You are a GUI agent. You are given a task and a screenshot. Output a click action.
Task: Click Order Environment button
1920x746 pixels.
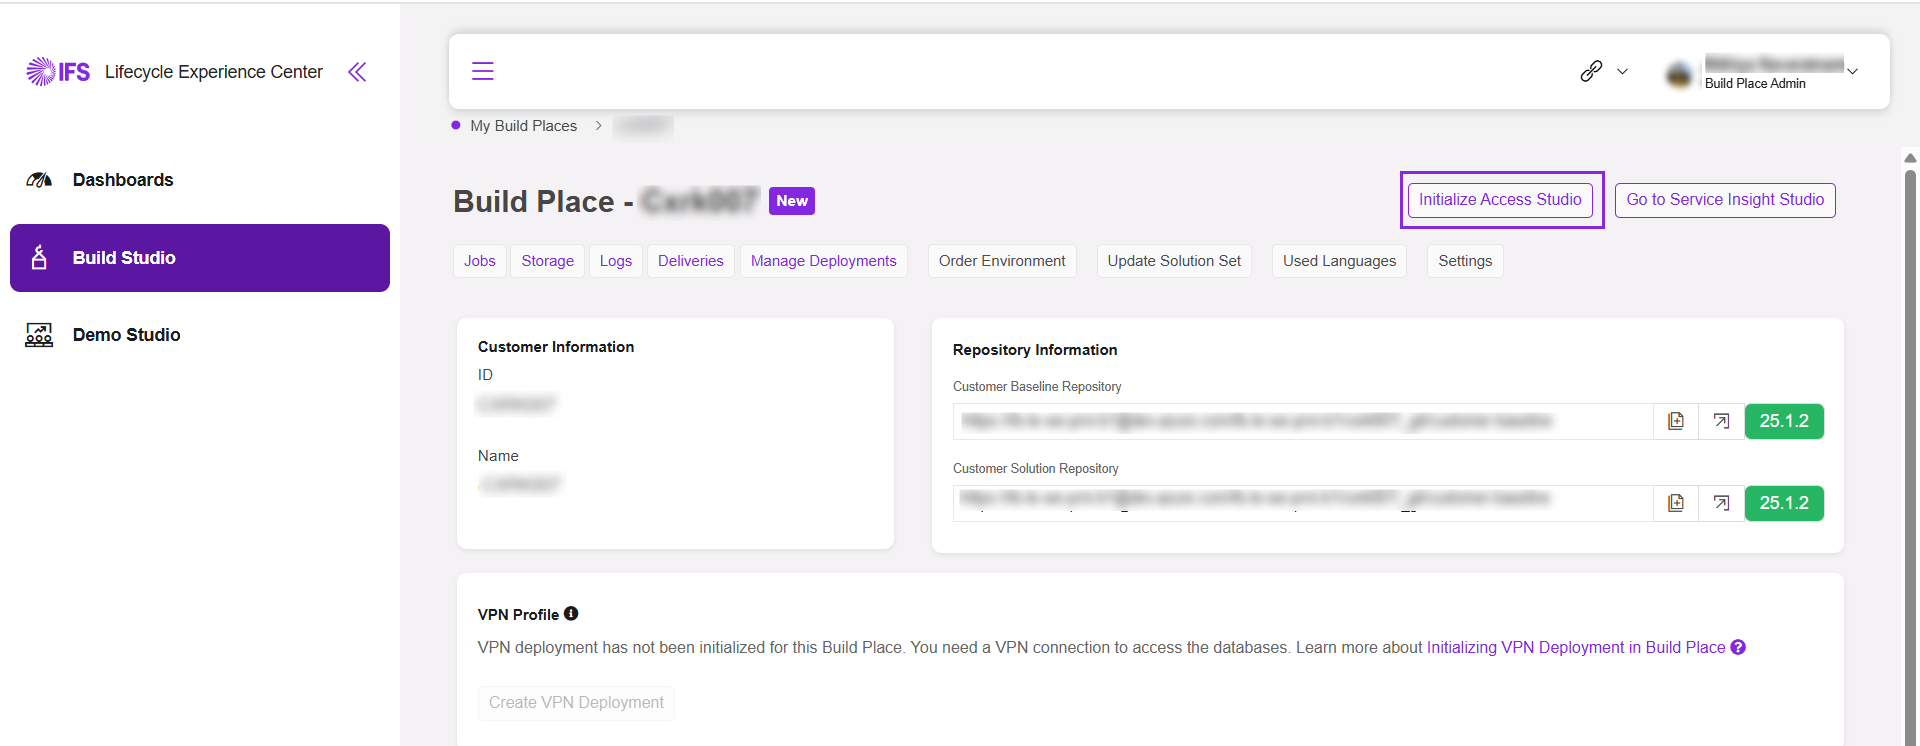point(1002,261)
